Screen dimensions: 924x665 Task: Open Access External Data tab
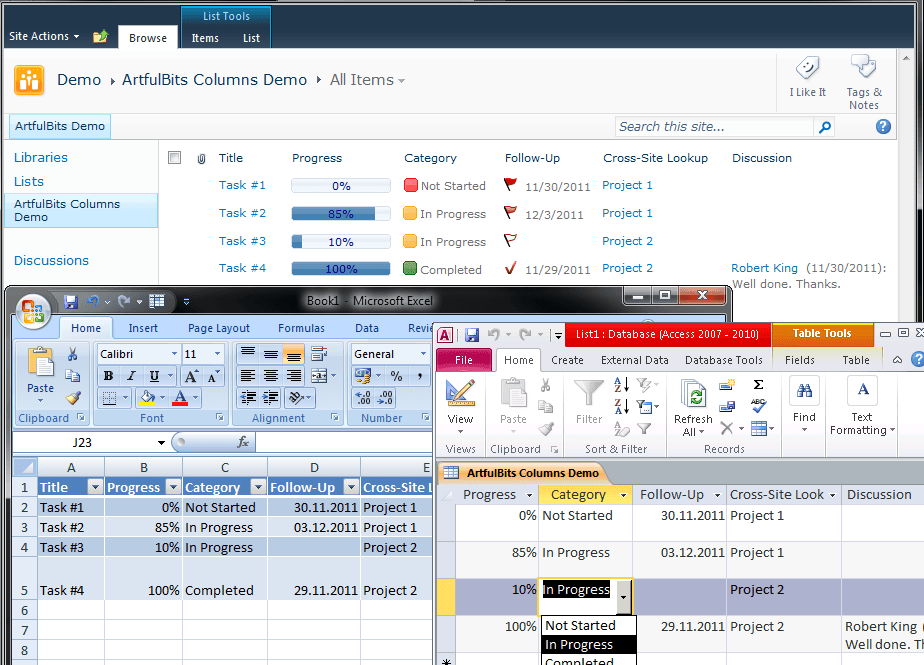635,360
